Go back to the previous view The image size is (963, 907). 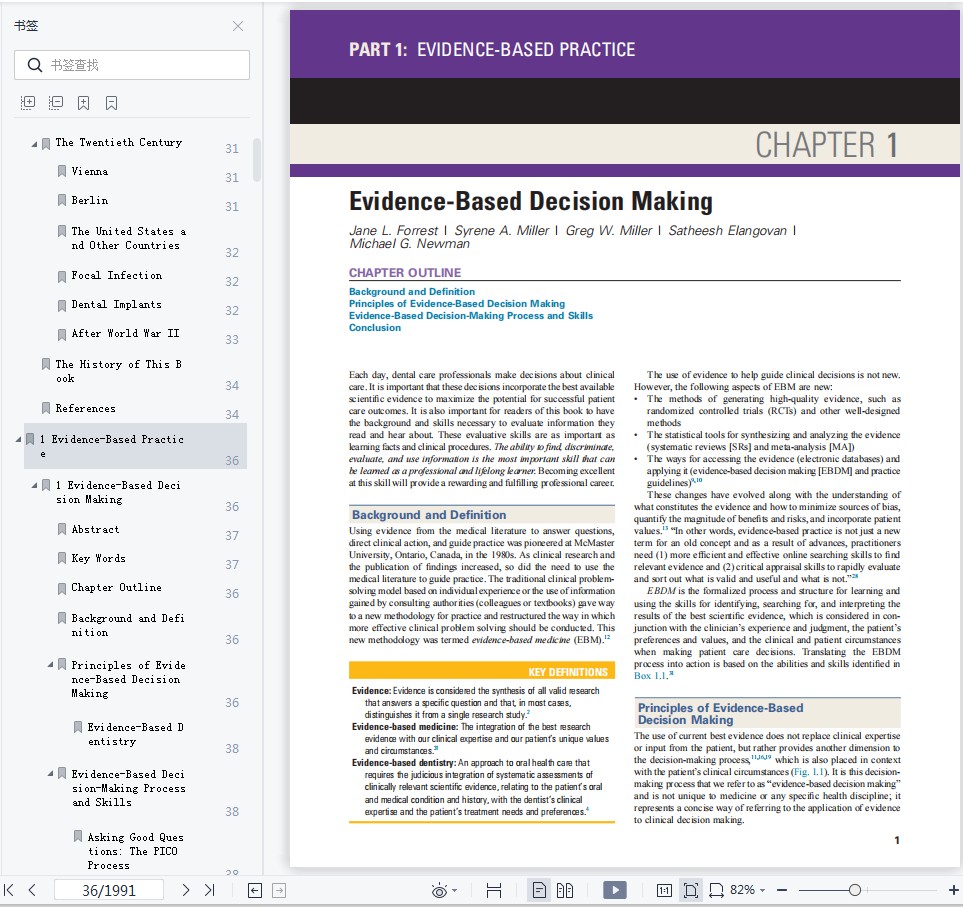click(255, 890)
